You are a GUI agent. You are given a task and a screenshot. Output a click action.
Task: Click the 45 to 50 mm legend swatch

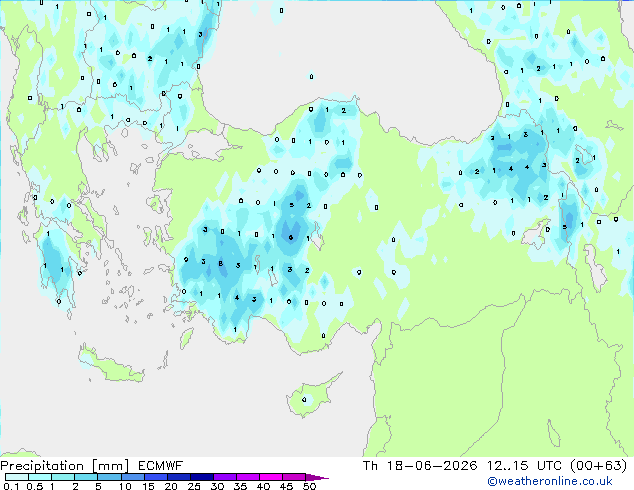tap(294, 477)
